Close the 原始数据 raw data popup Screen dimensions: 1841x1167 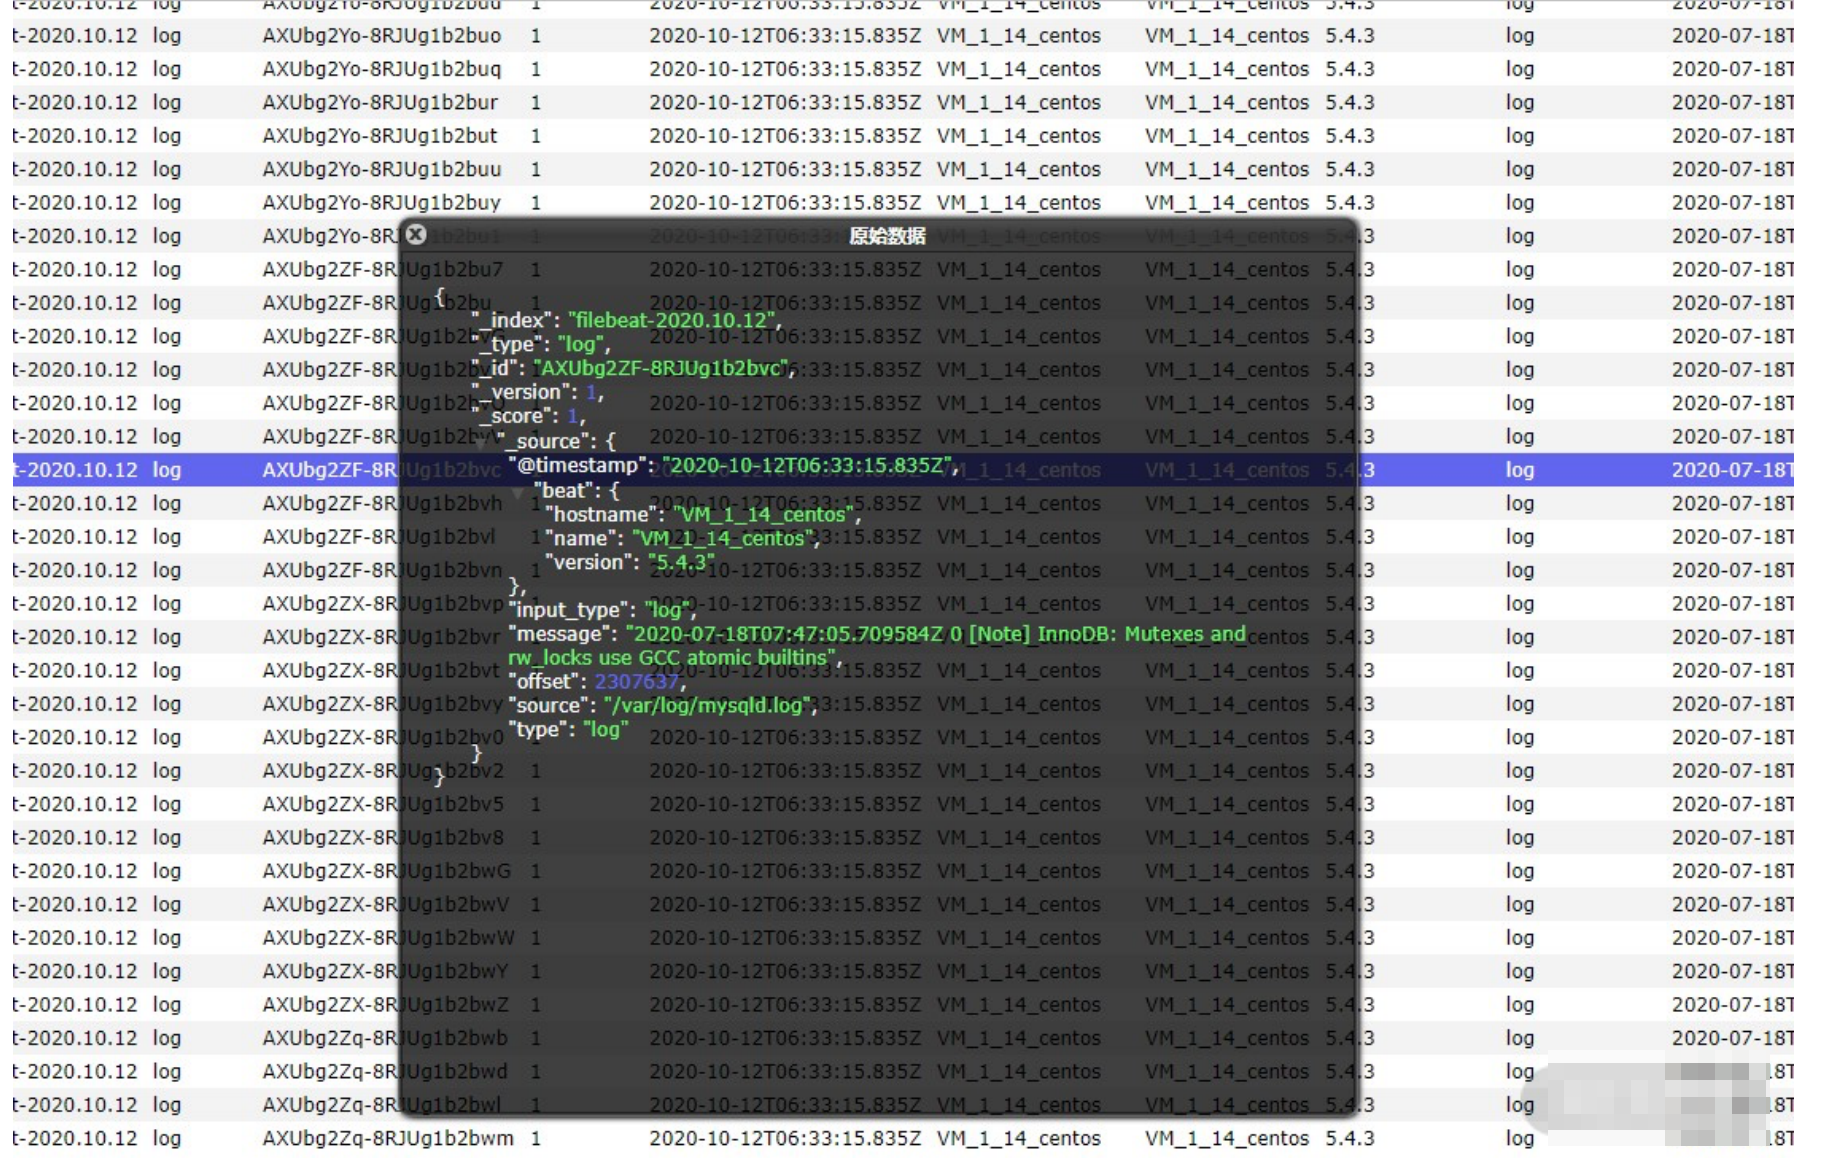pos(416,234)
